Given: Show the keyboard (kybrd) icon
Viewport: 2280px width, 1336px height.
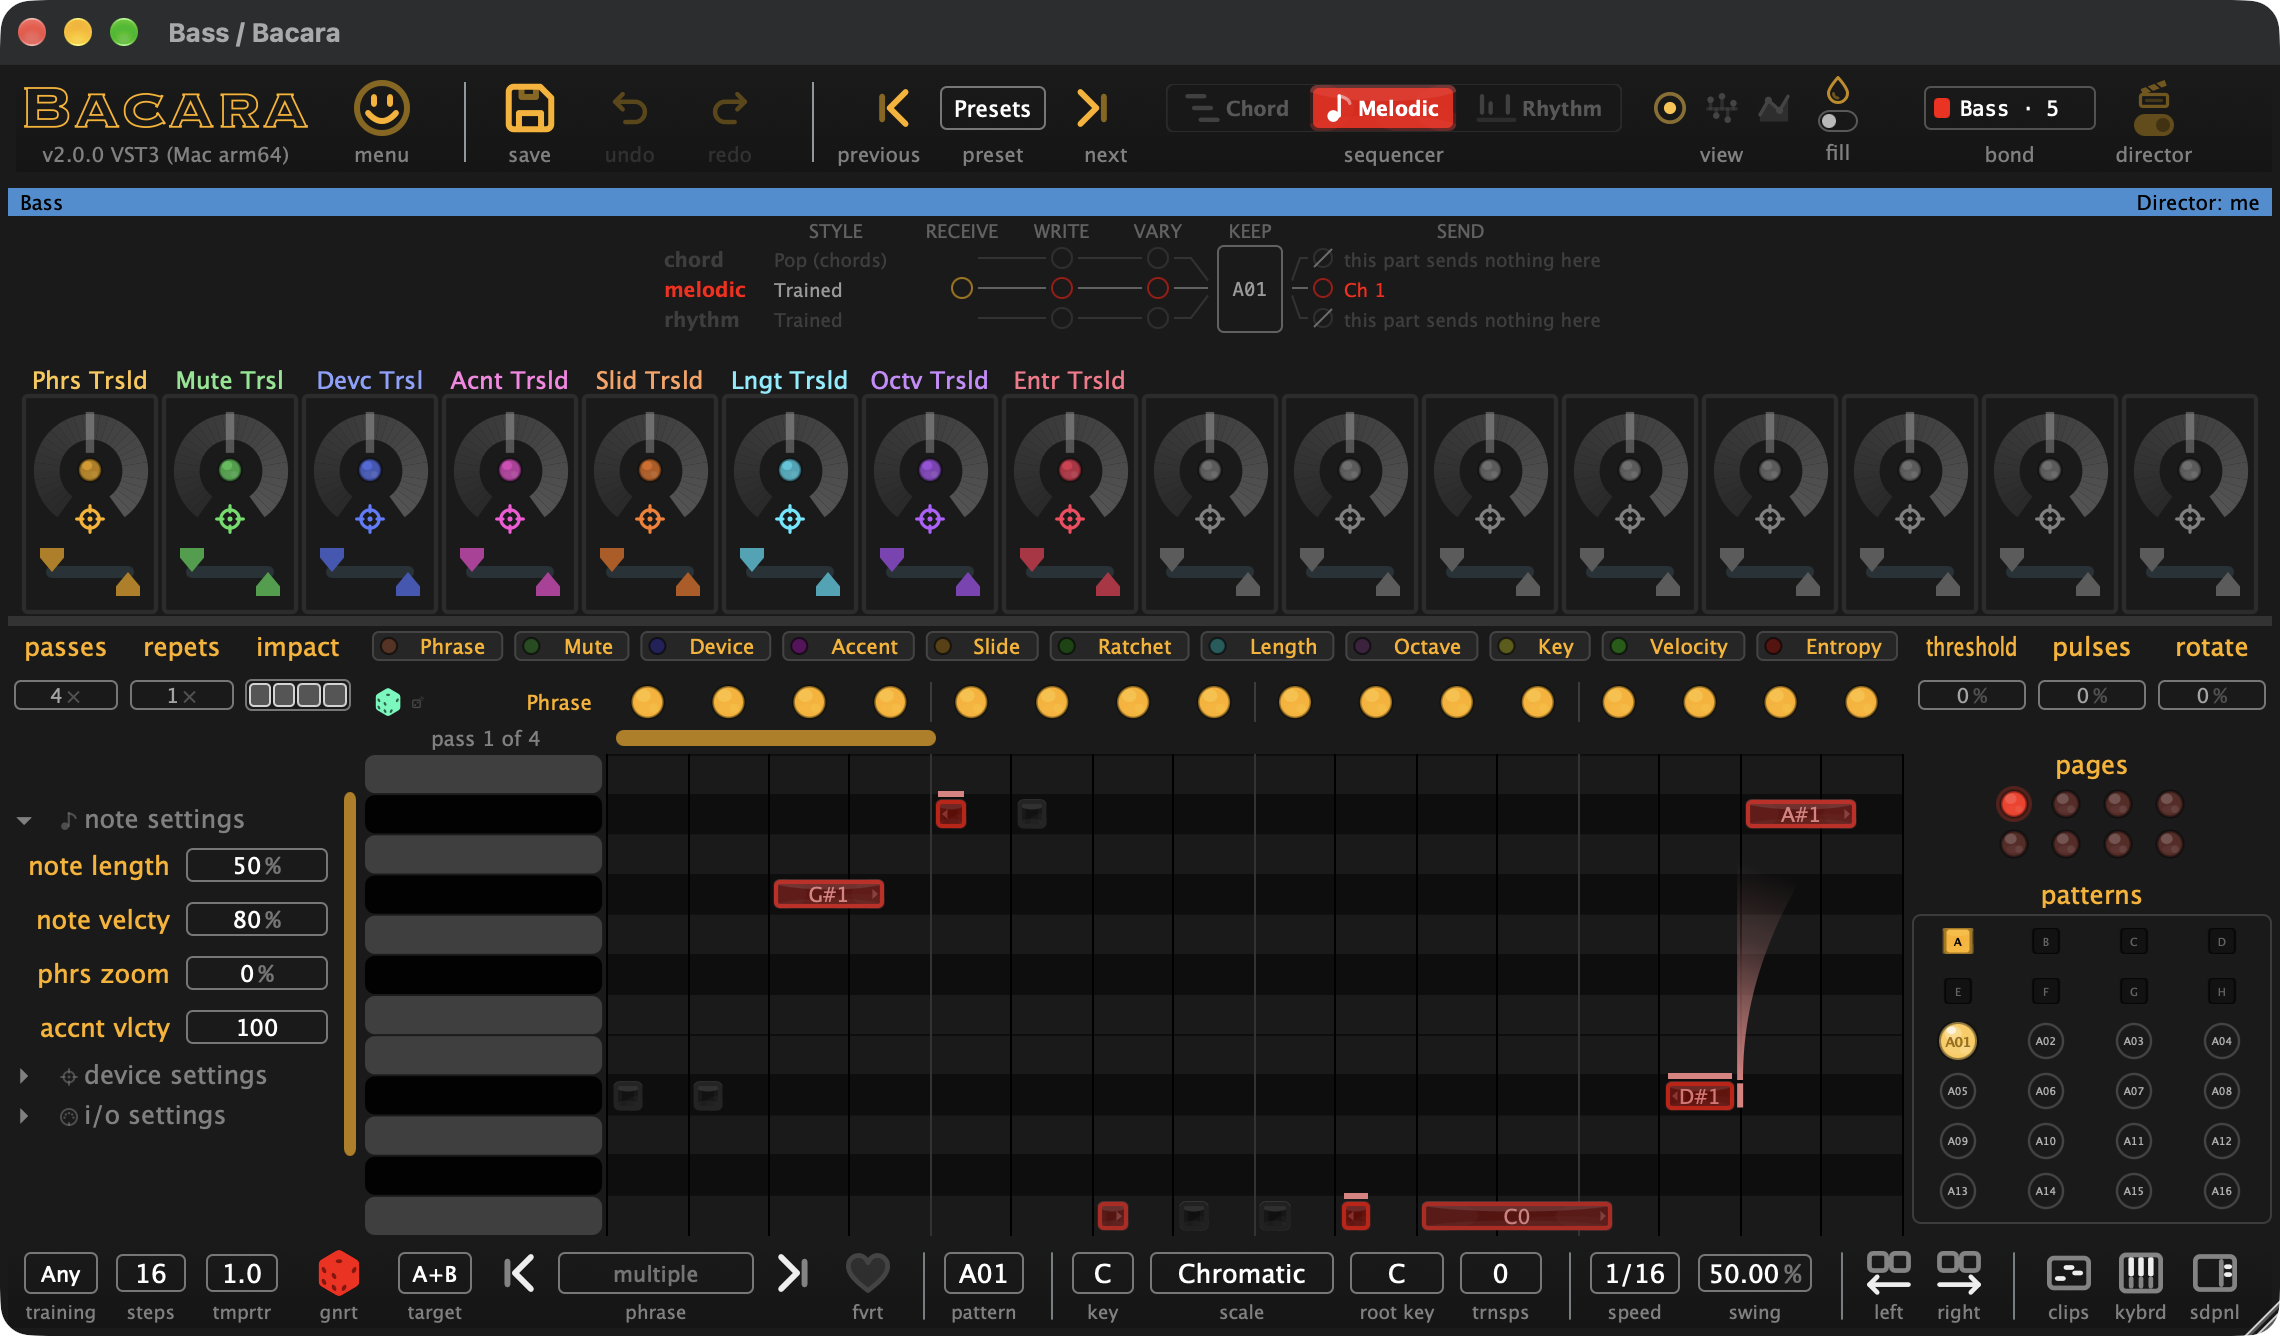Looking at the screenshot, I should click(2140, 1273).
